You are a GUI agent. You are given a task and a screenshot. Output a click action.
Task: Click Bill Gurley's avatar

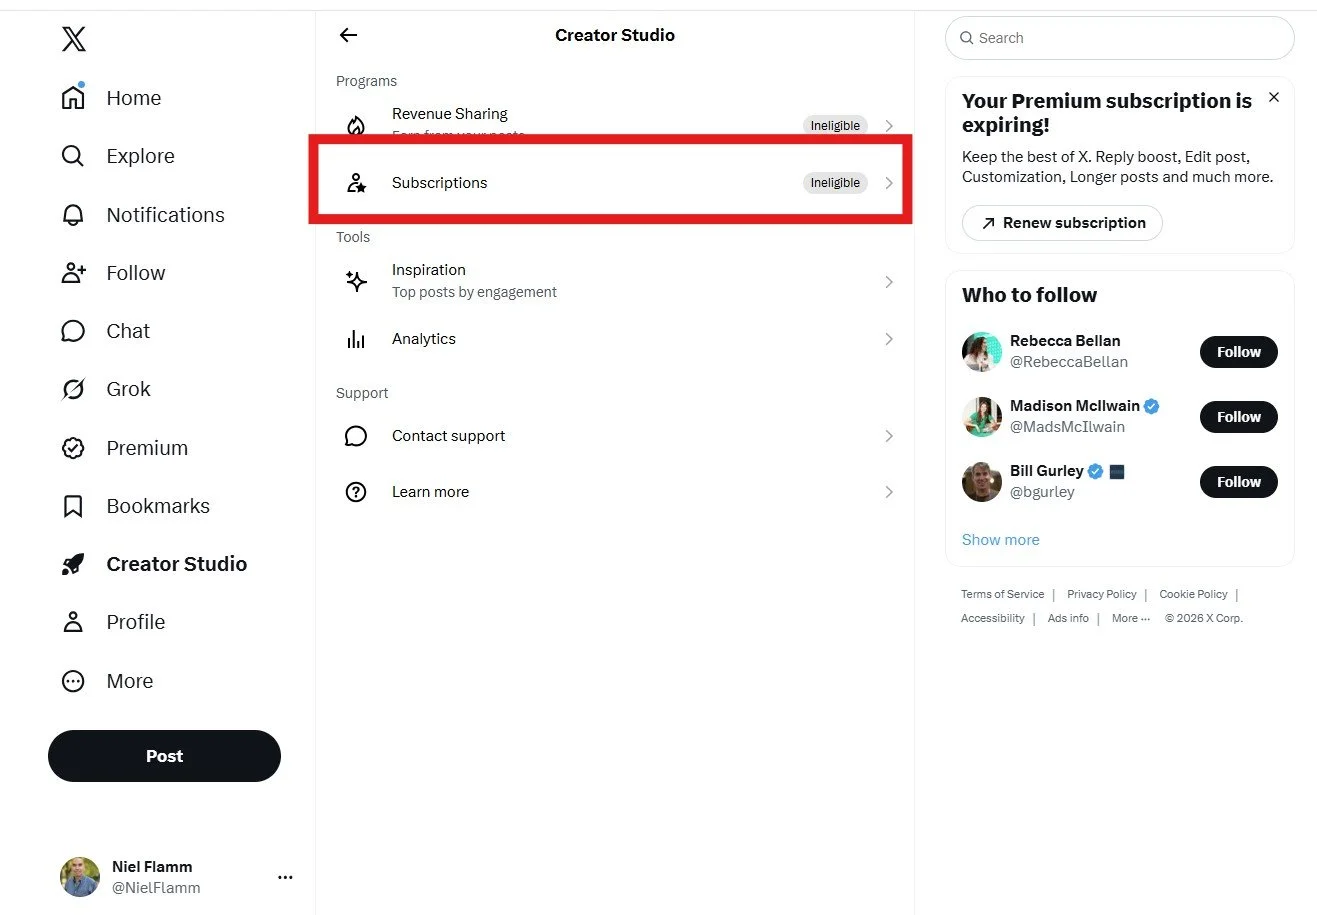(x=982, y=482)
